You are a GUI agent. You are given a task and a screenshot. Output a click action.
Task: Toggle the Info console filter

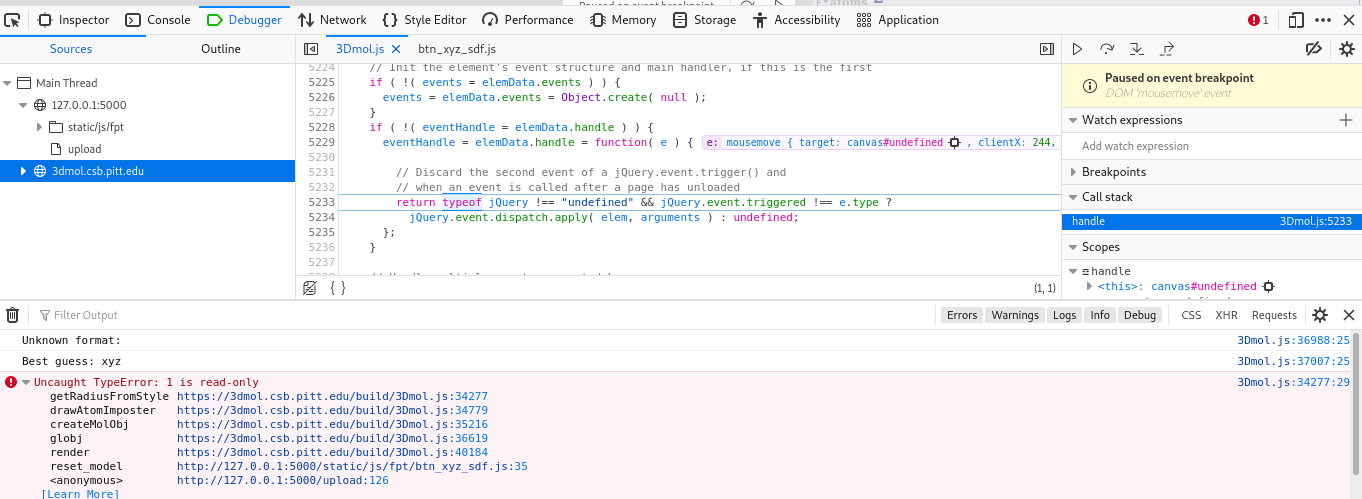pyautogui.click(x=1100, y=315)
